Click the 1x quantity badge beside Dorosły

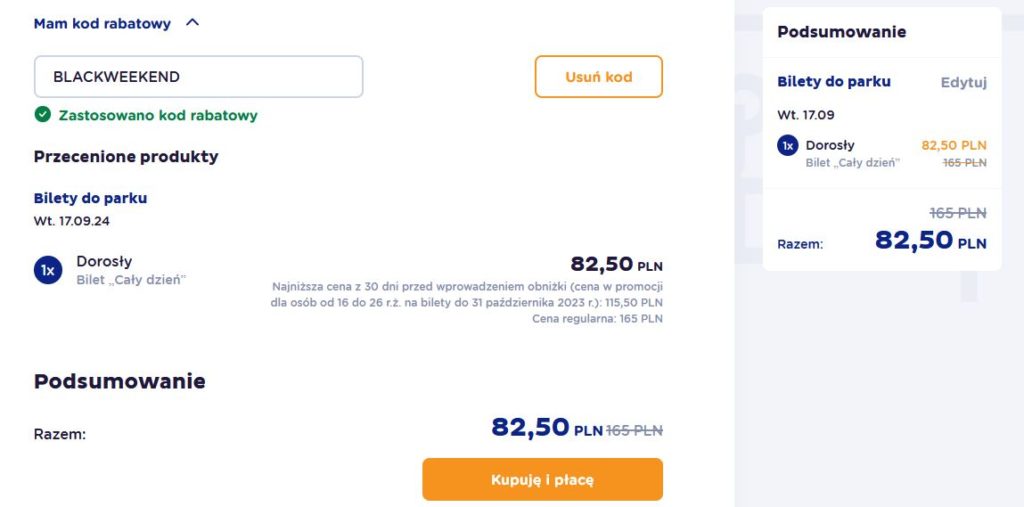pyautogui.click(x=48, y=270)
